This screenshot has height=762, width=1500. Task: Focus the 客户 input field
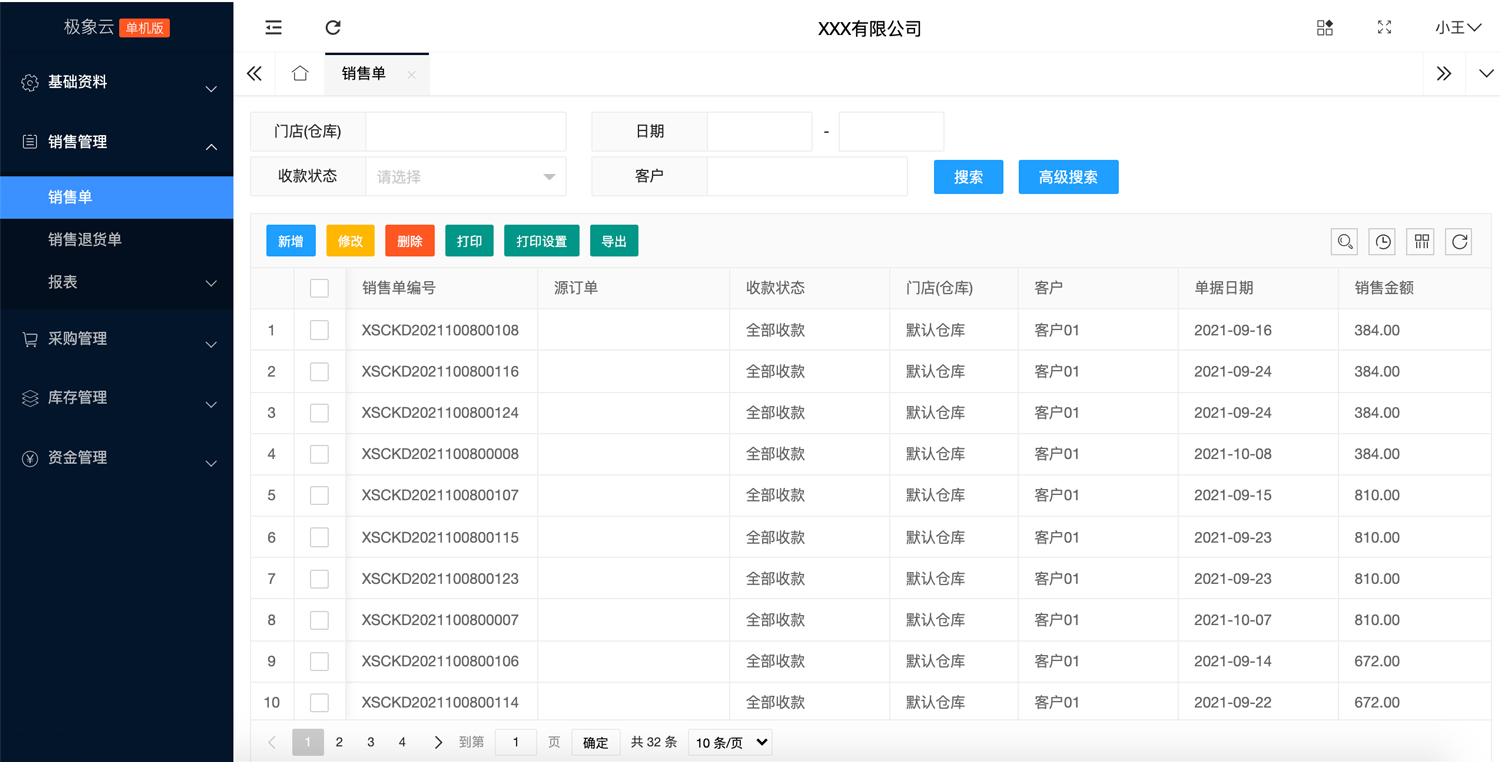coord(807,176)
